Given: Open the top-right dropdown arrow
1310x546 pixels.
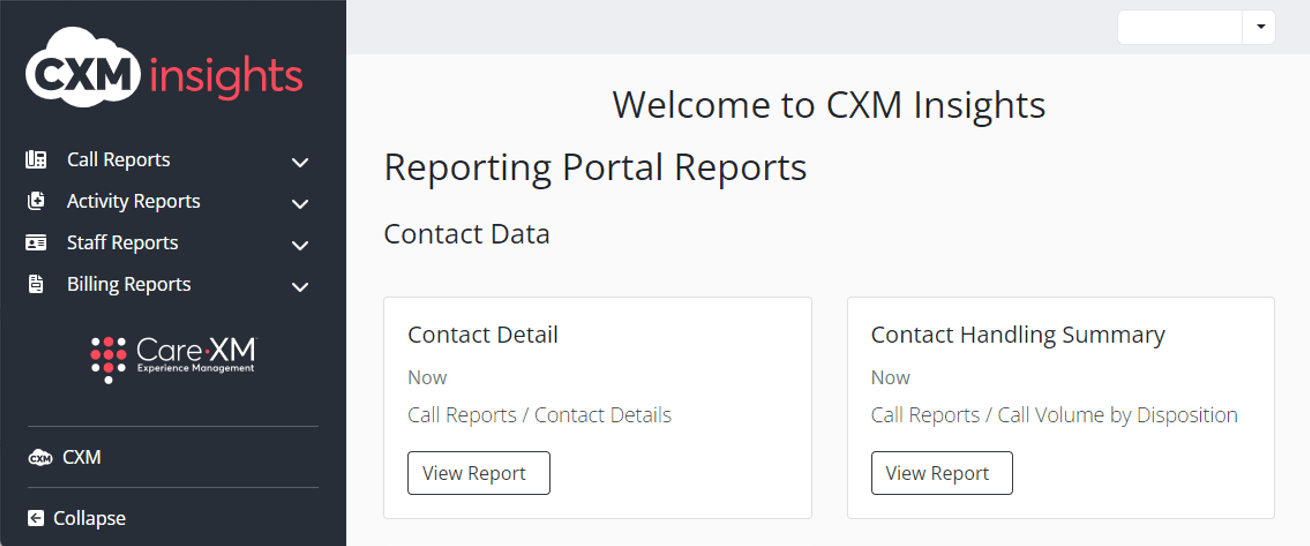Looking at the screenshot, I should point(1260,27).
